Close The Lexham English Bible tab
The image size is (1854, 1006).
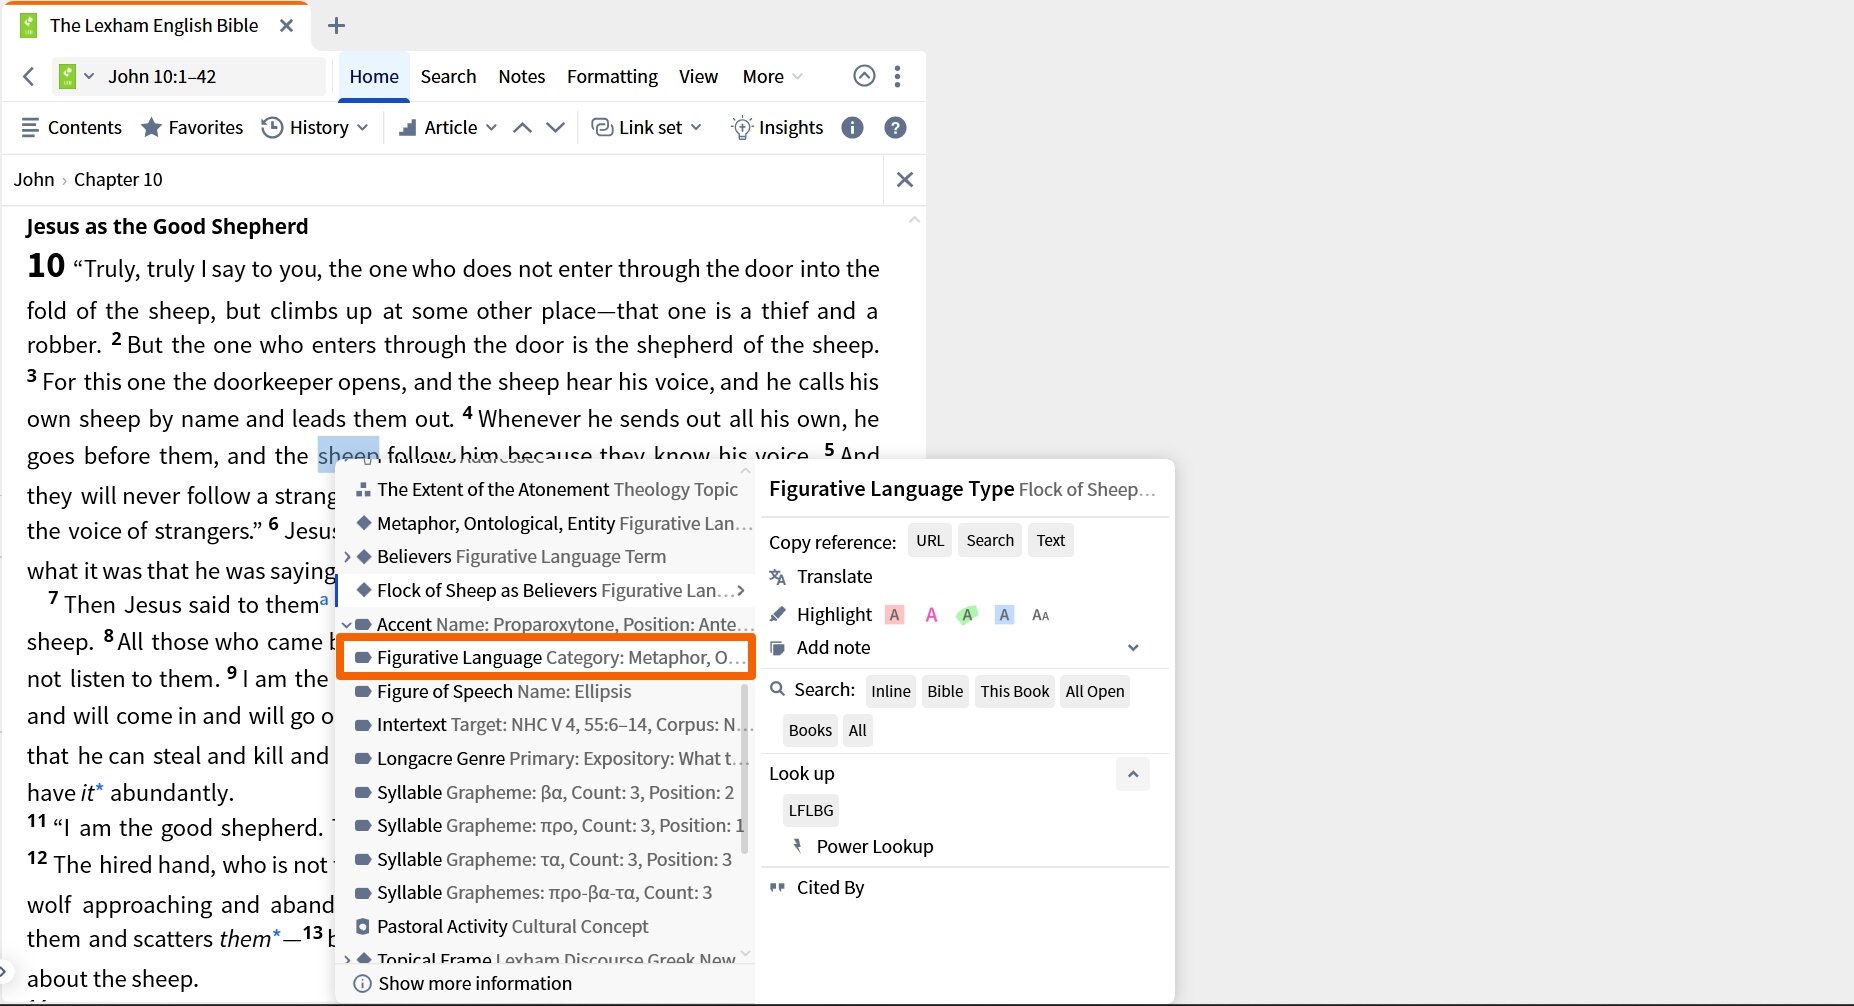[x=286, y=25]
